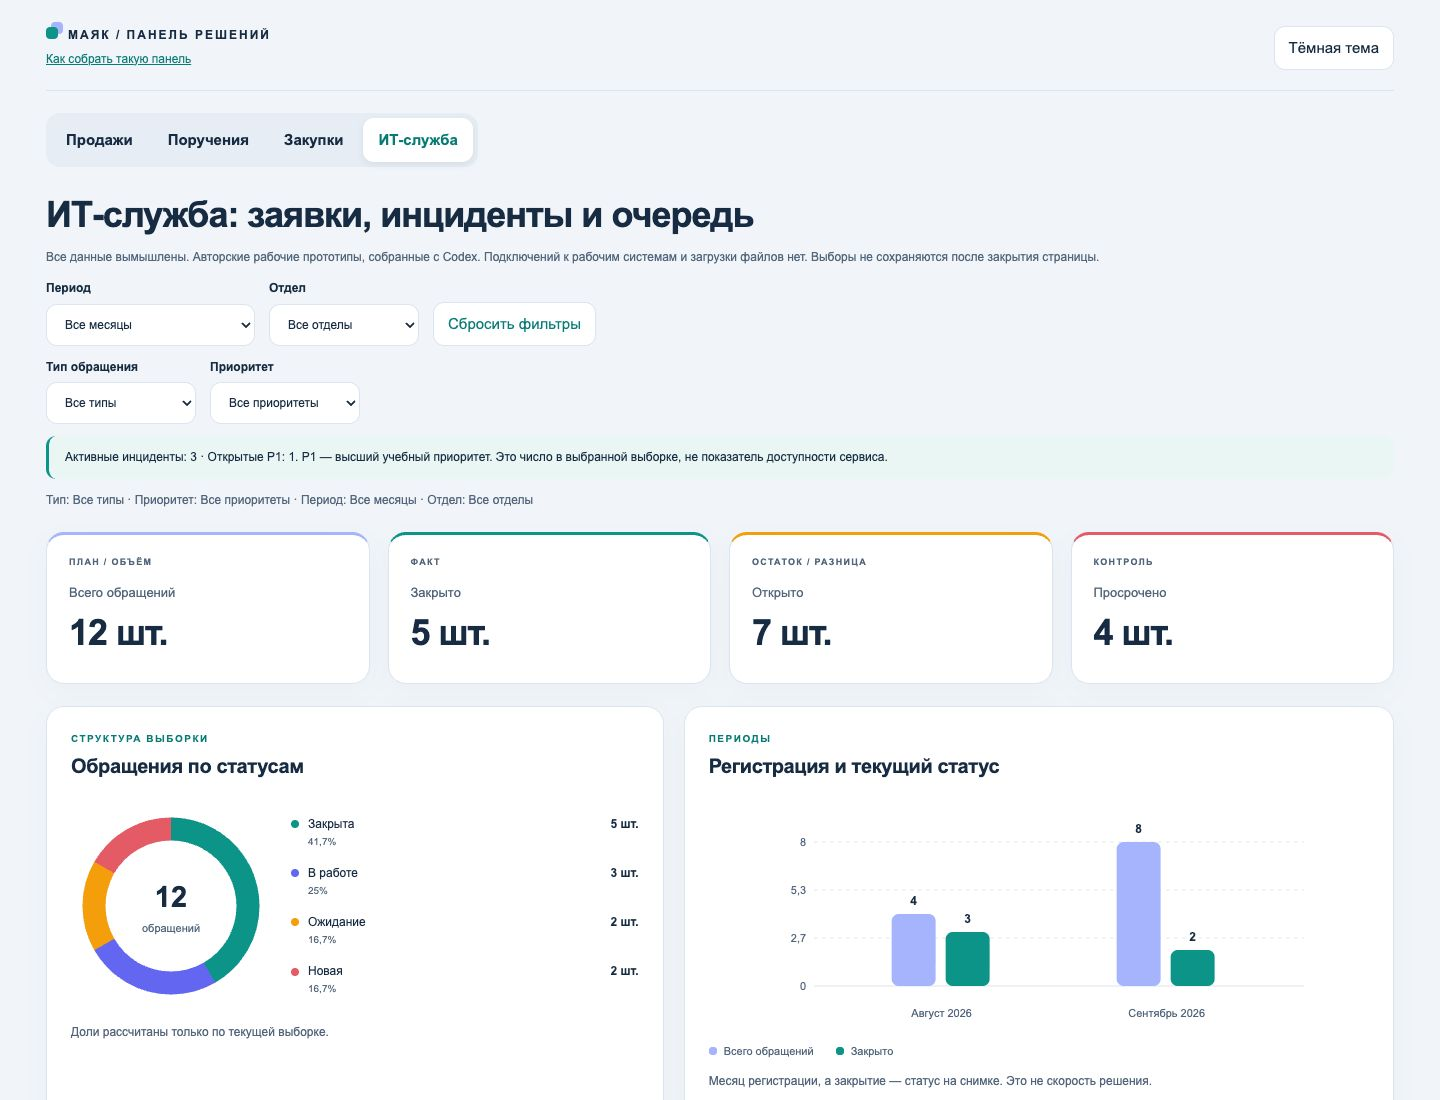1440x1100 pixels.
Task: Toggle the Тёмная тема button
Action: pyautogui.click(x=1333, y=48)
